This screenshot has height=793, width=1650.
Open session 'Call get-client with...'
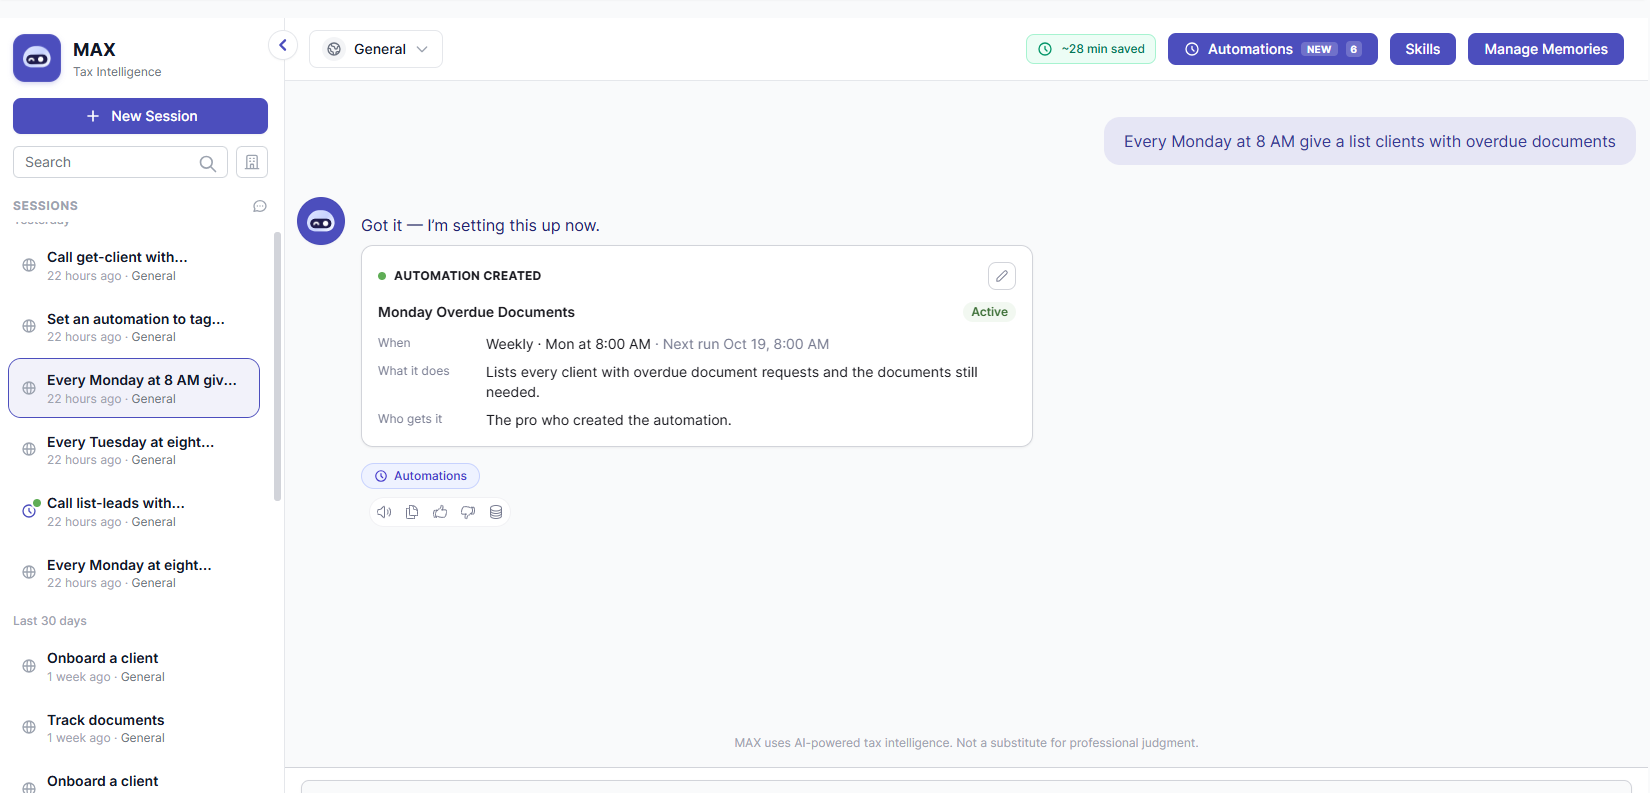click(134, 266)
